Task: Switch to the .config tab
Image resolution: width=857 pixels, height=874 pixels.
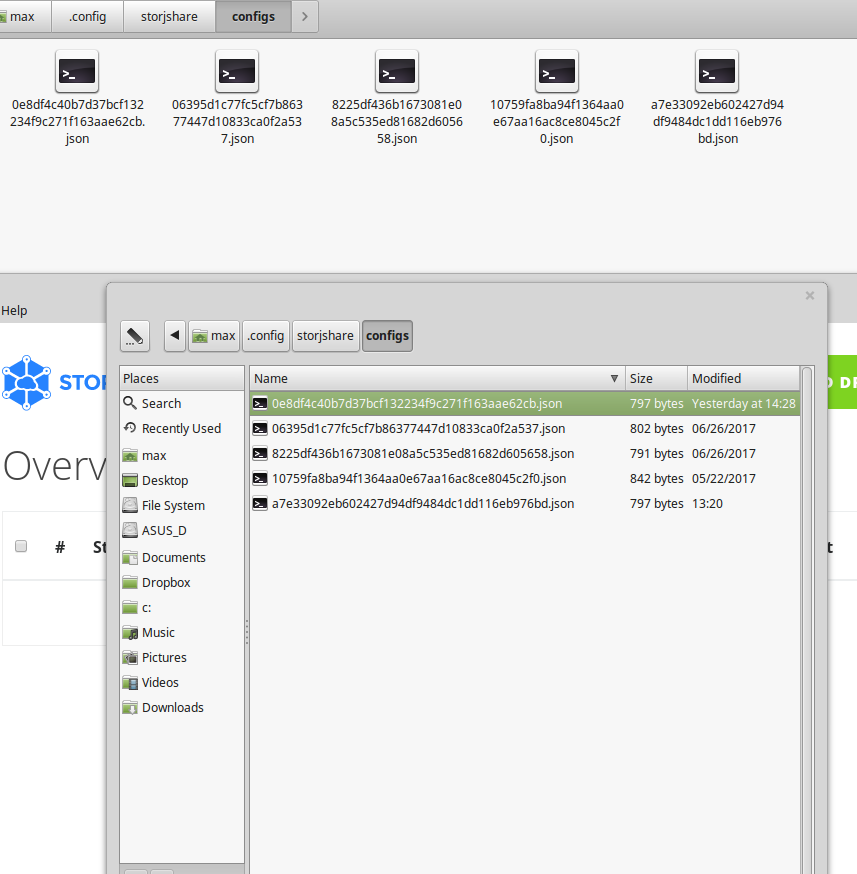Action: 86,16
